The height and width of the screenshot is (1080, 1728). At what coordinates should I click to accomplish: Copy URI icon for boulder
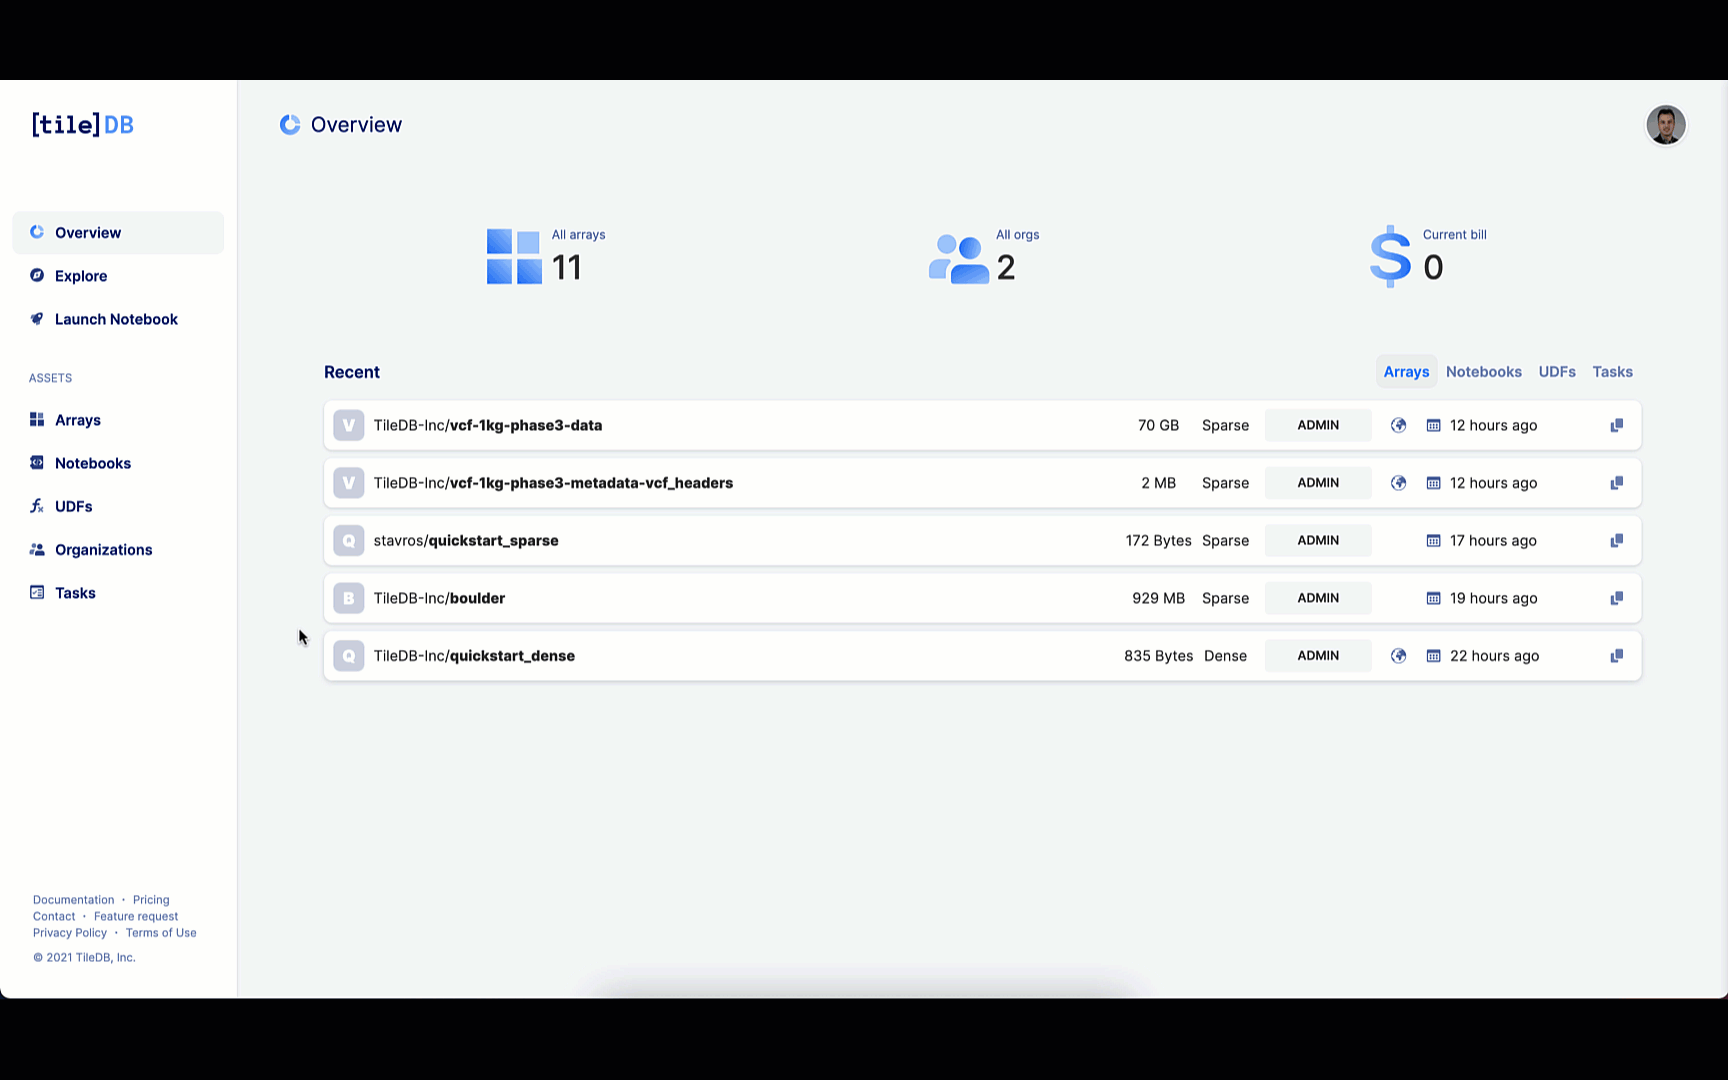[x=1616, y=598]
